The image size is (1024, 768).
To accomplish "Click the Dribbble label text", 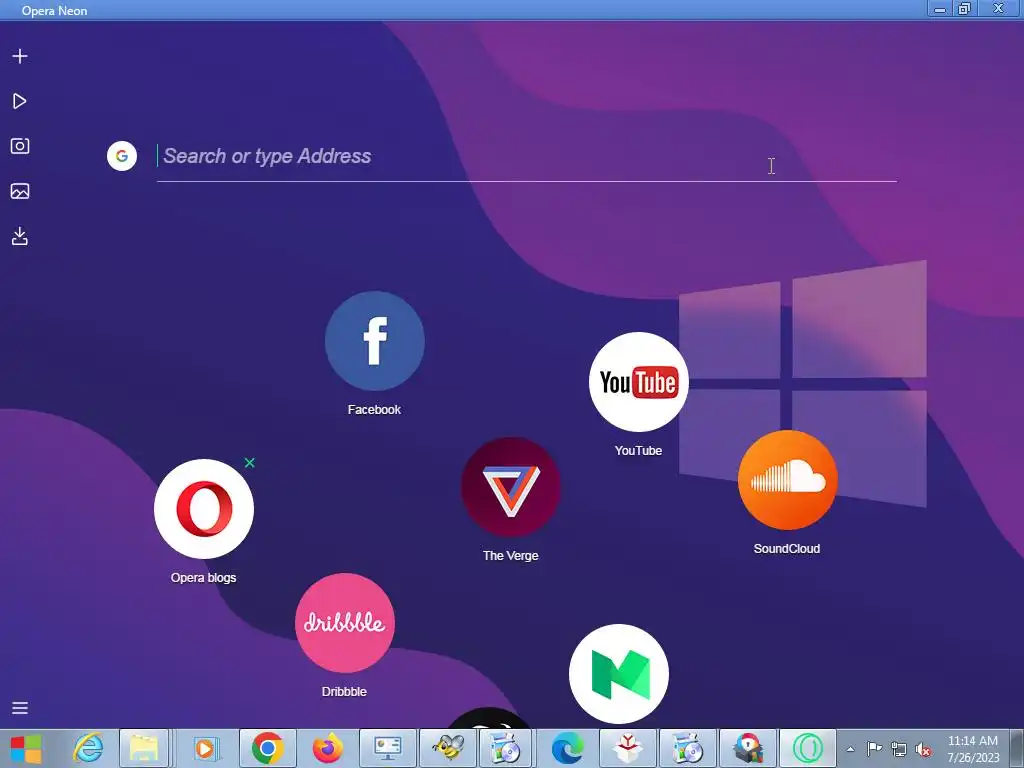I will [344, 692].
